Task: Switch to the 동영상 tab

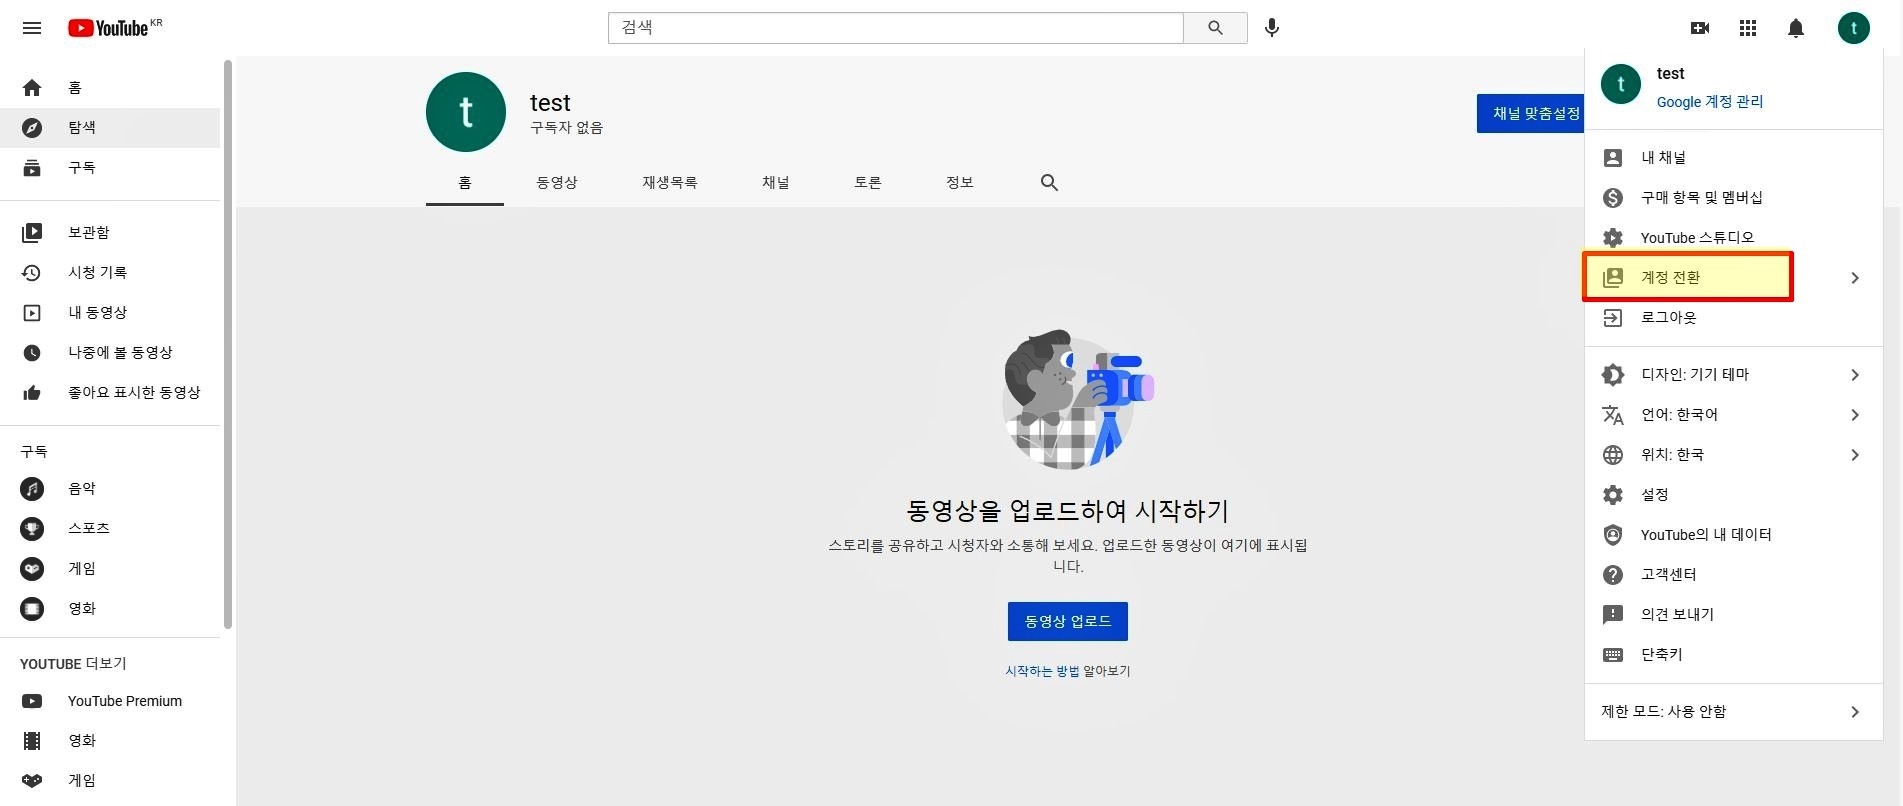Action: point(557,183)
